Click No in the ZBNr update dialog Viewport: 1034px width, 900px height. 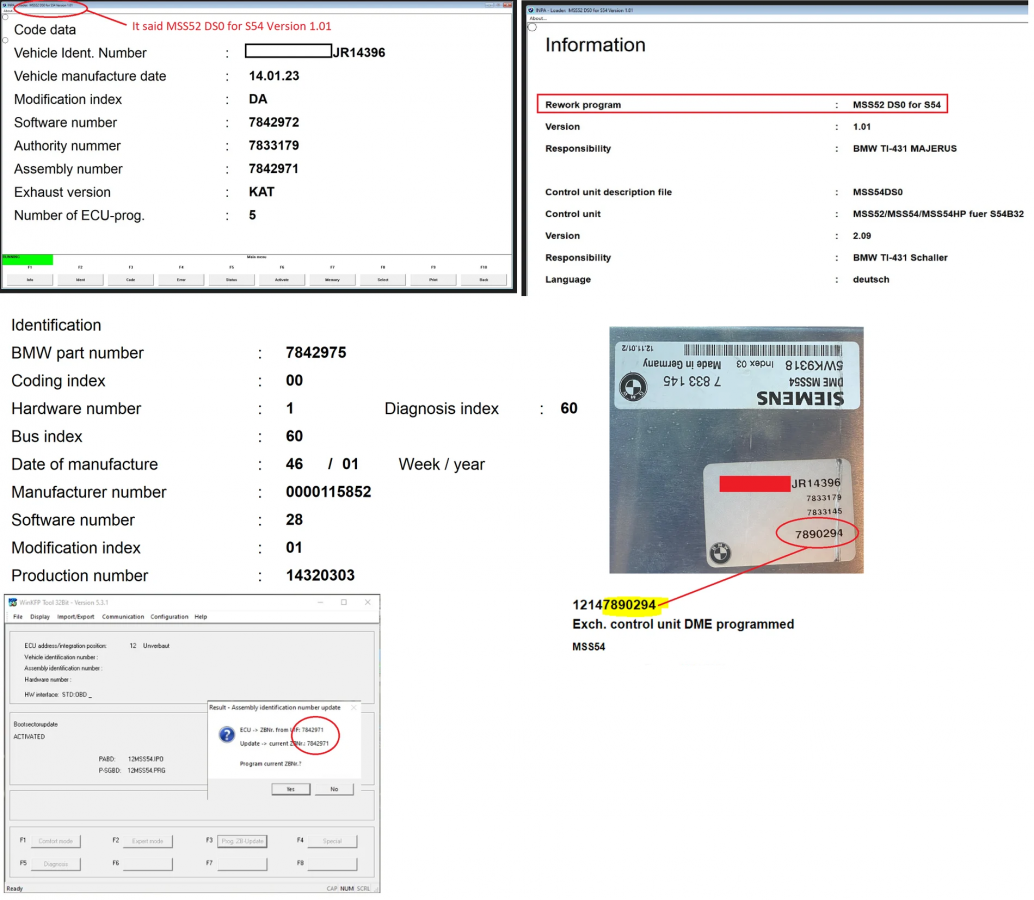334,789
